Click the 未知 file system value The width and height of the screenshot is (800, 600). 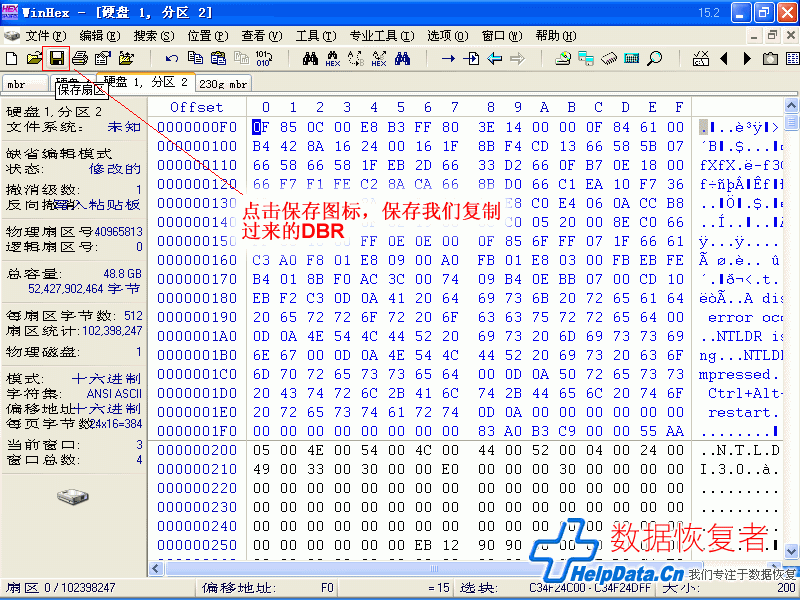(124, 127)
